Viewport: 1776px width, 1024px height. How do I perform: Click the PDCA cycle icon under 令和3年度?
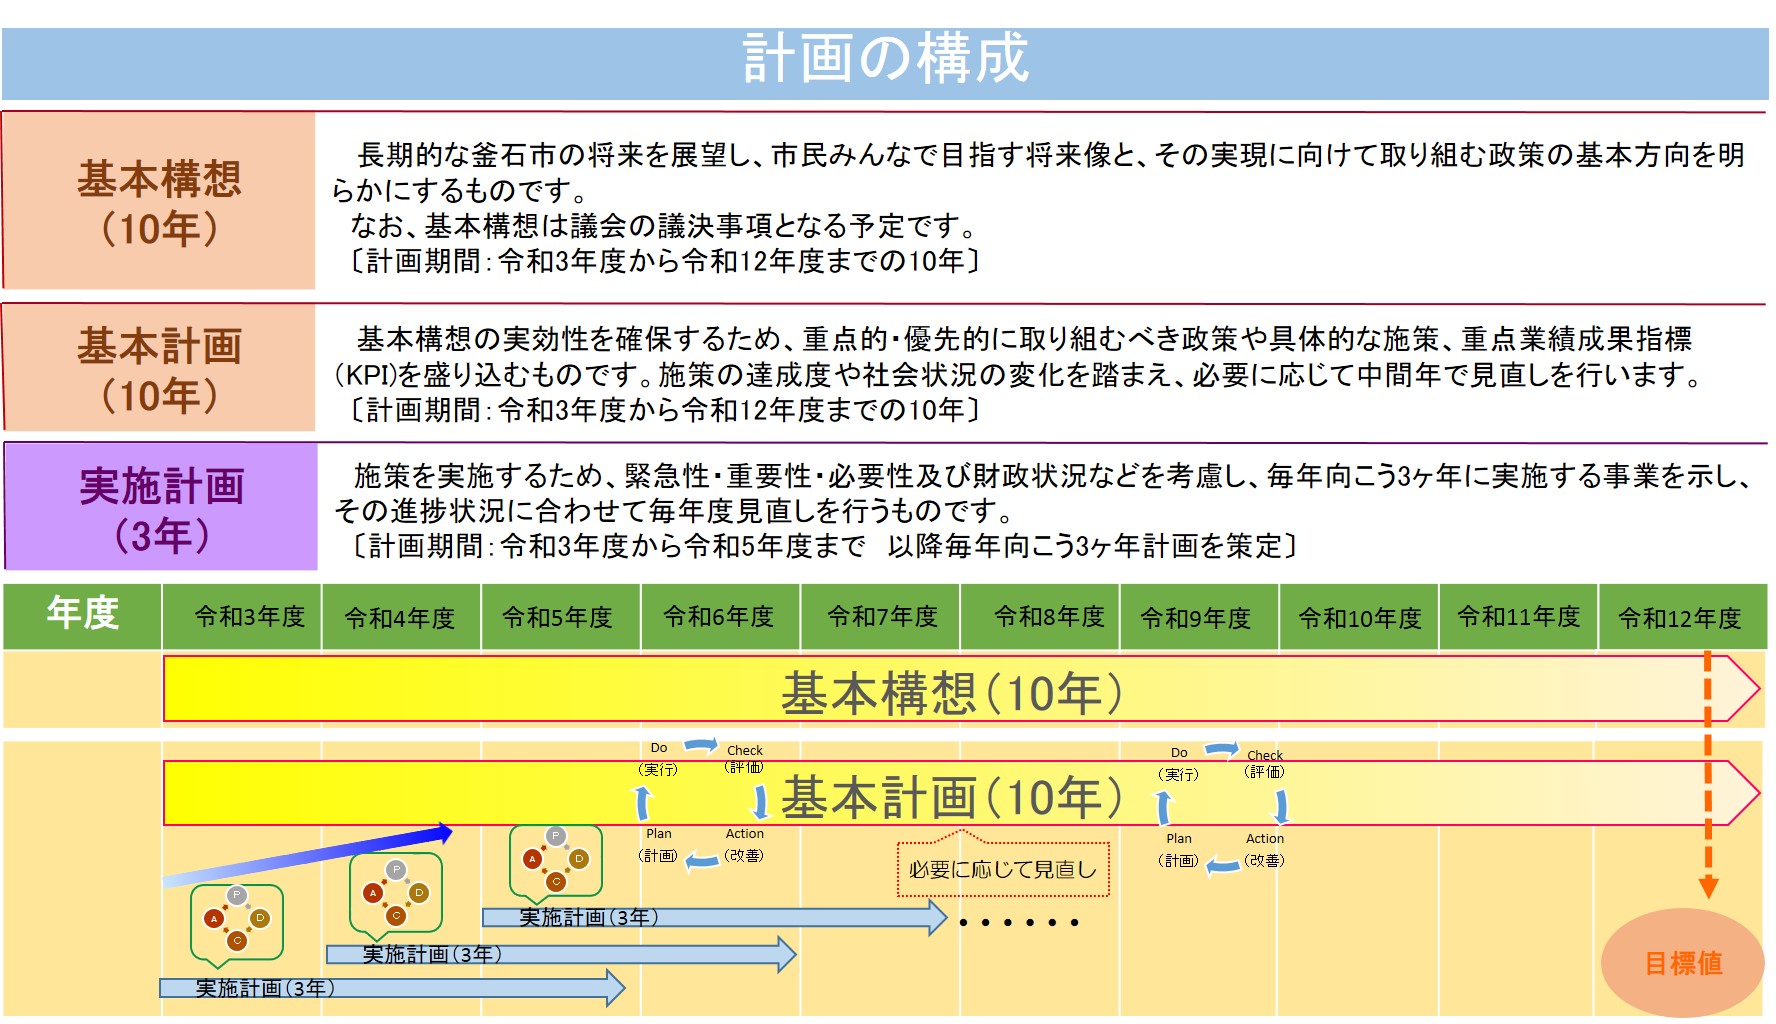(x=237, y=919)
